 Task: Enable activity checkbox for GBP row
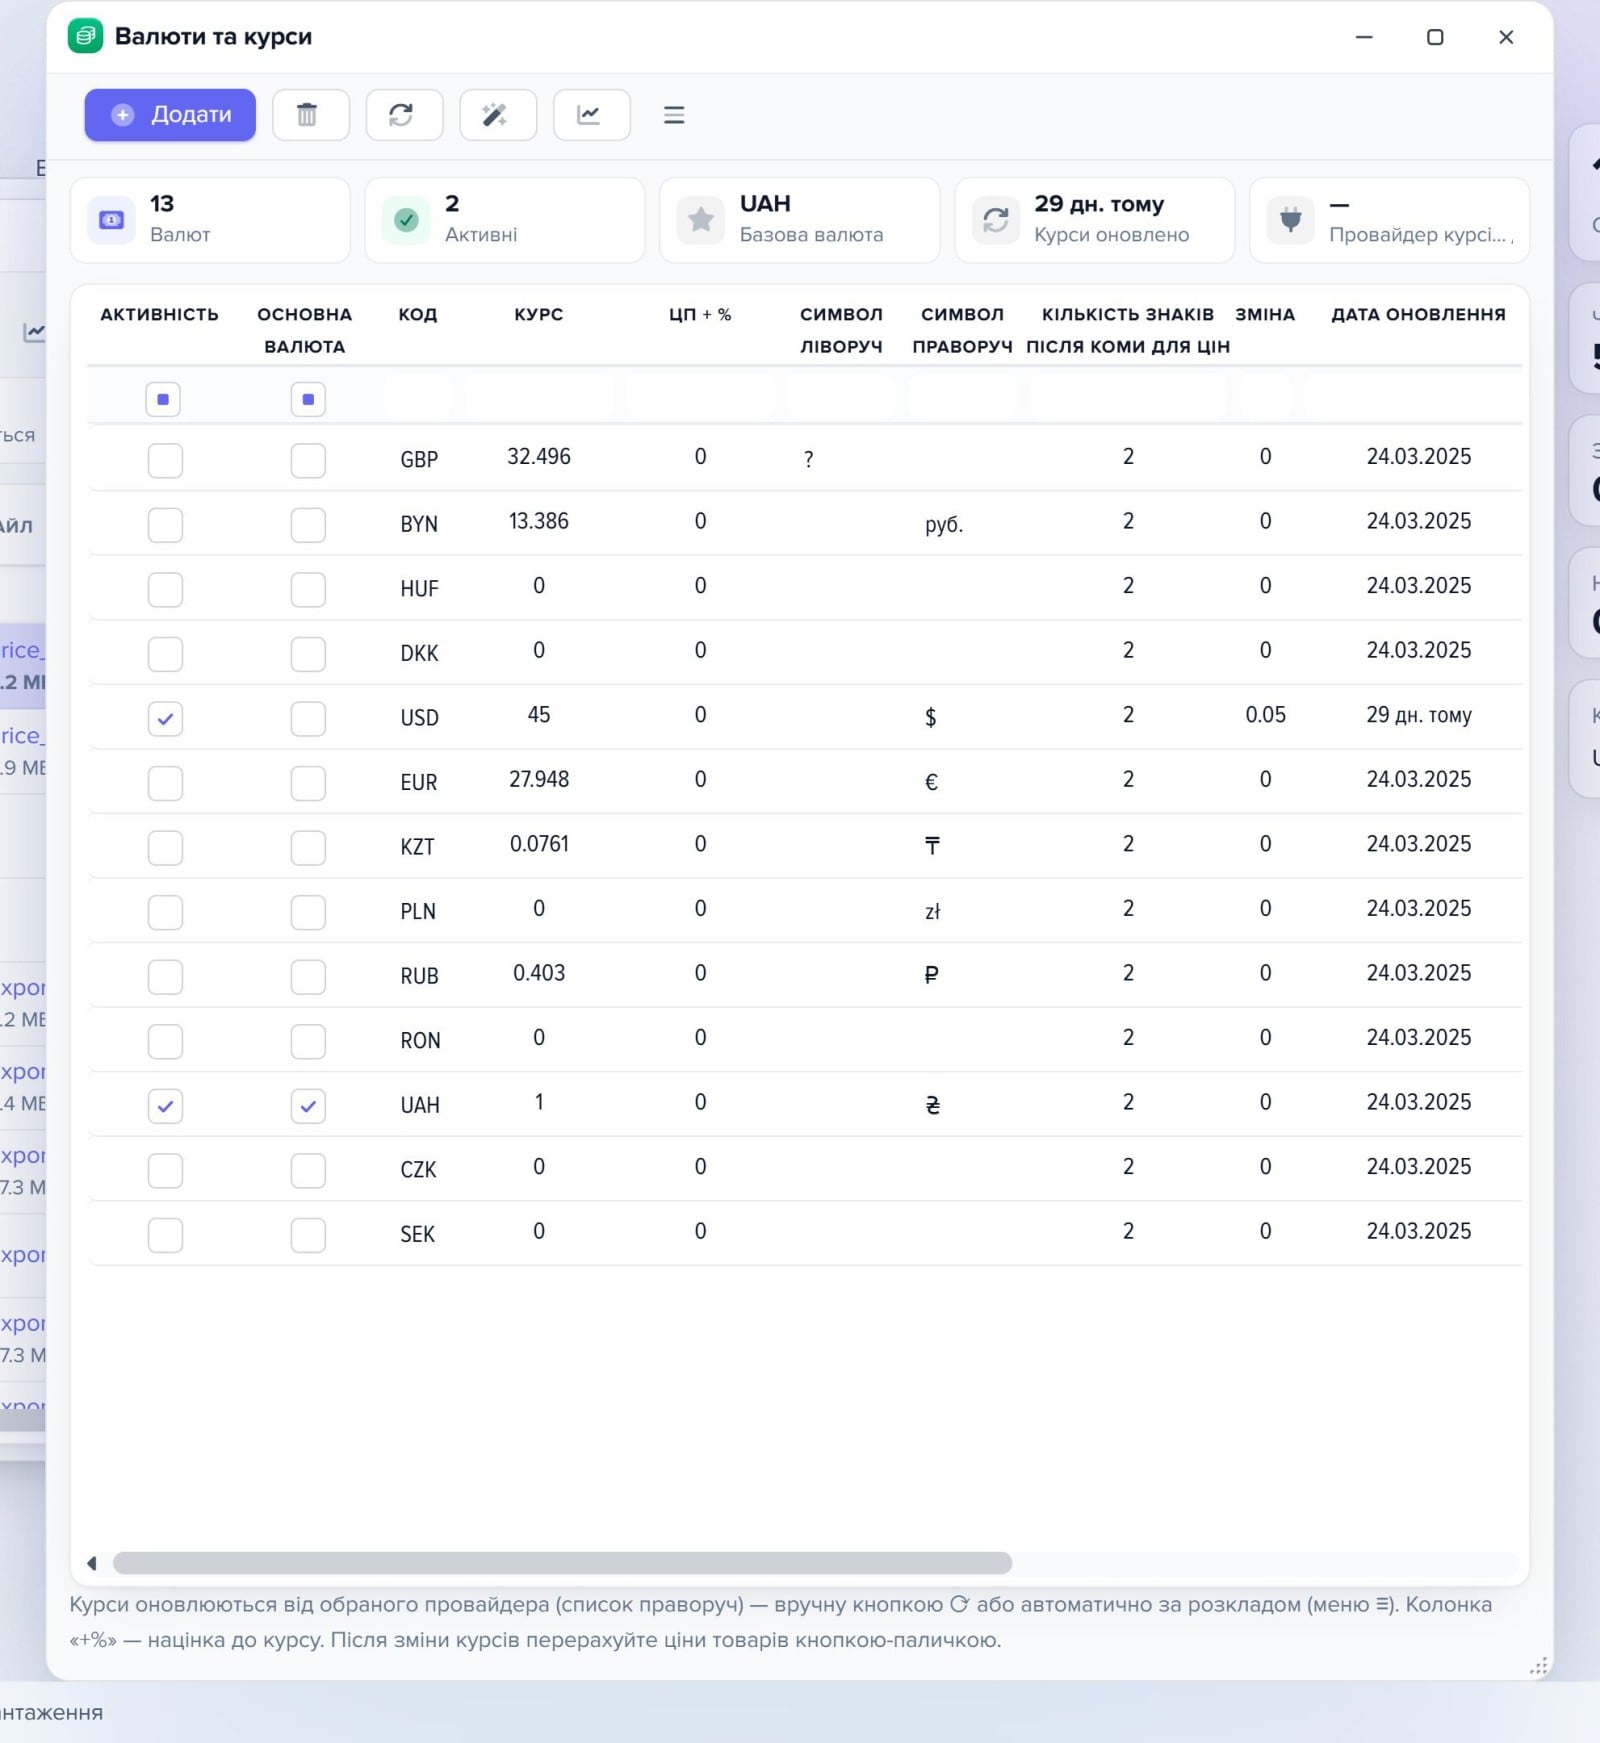[165, 460]
